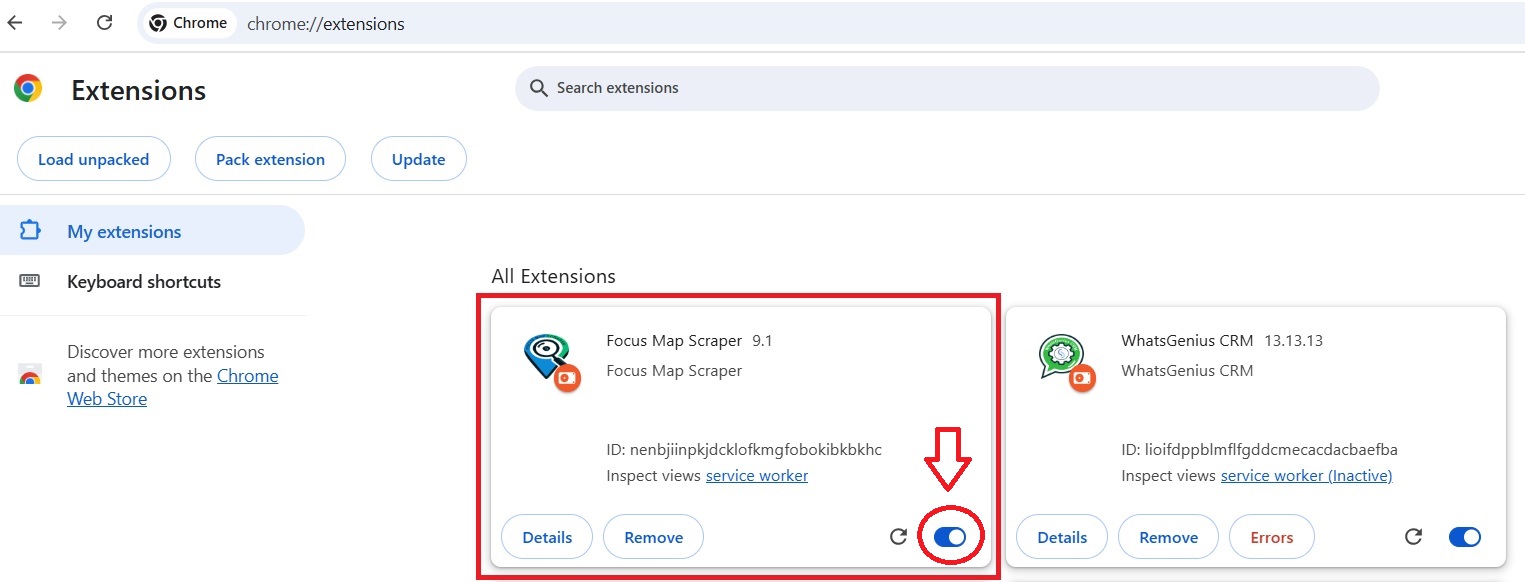The width and height of the screenshot is (1525, 582).
Task: Click the magnifier icon in the search bar
Action: point(538,88)
